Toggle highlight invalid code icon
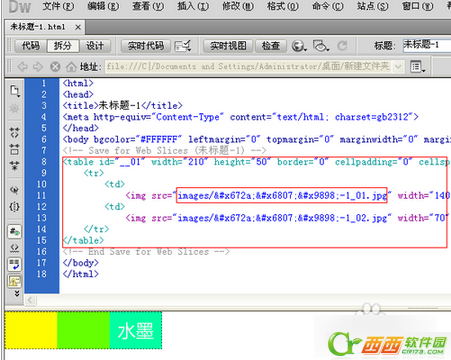This screenshot has height=360, width=451. [14, 248]
